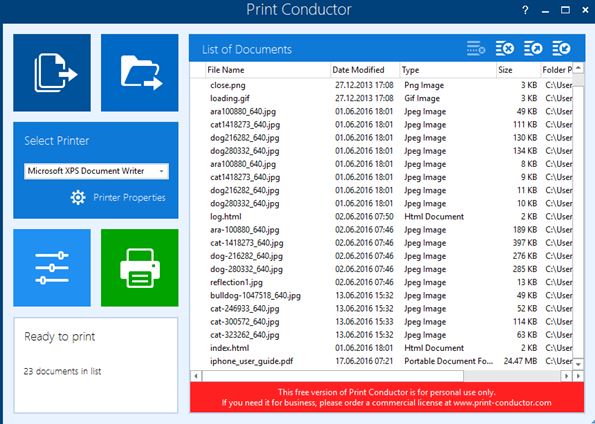Image resolution: width=595 pixels, height=424 pixels.
Task: Select cat-300572_640.jpg file
Action: pyautogui.click(x=381, y=322)
